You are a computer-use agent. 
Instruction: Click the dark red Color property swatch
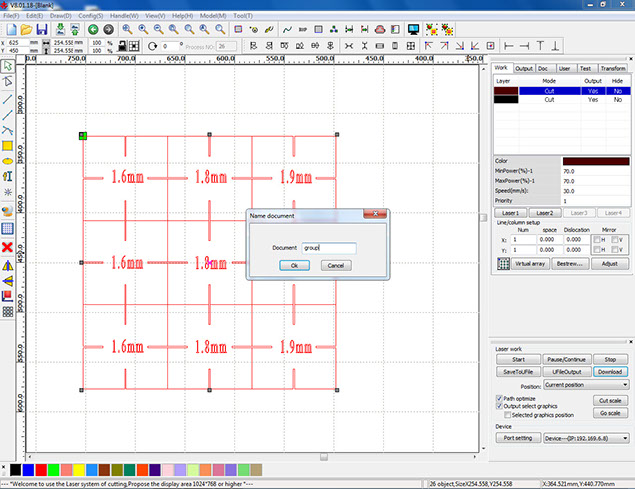596,161
